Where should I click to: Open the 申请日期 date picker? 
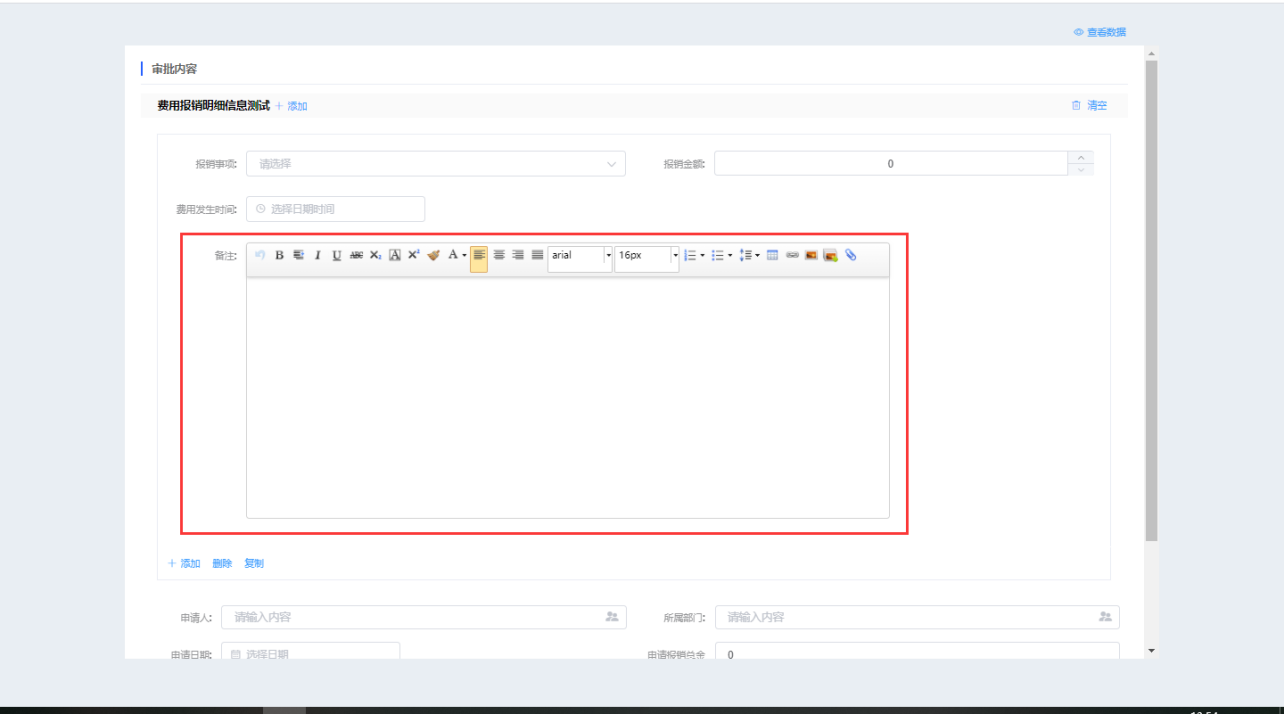tap(310, 652)
